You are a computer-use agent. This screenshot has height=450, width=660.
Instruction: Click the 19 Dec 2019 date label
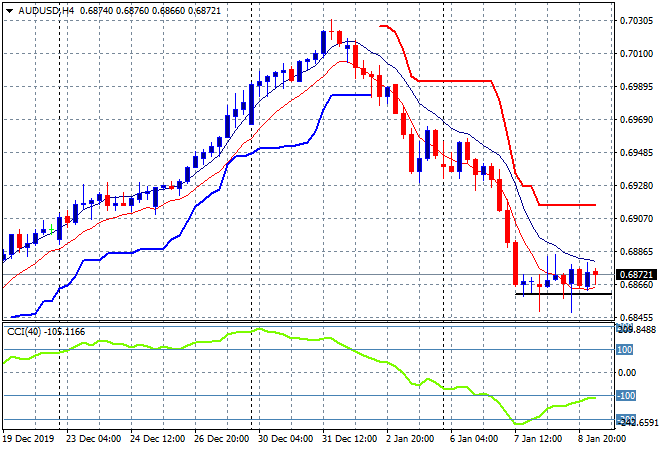29,439
